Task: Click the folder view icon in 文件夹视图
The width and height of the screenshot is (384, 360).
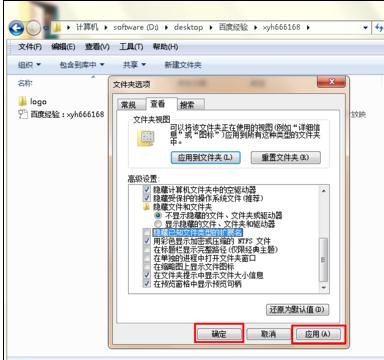Action: pyautogui.click(x=146, y=138)
